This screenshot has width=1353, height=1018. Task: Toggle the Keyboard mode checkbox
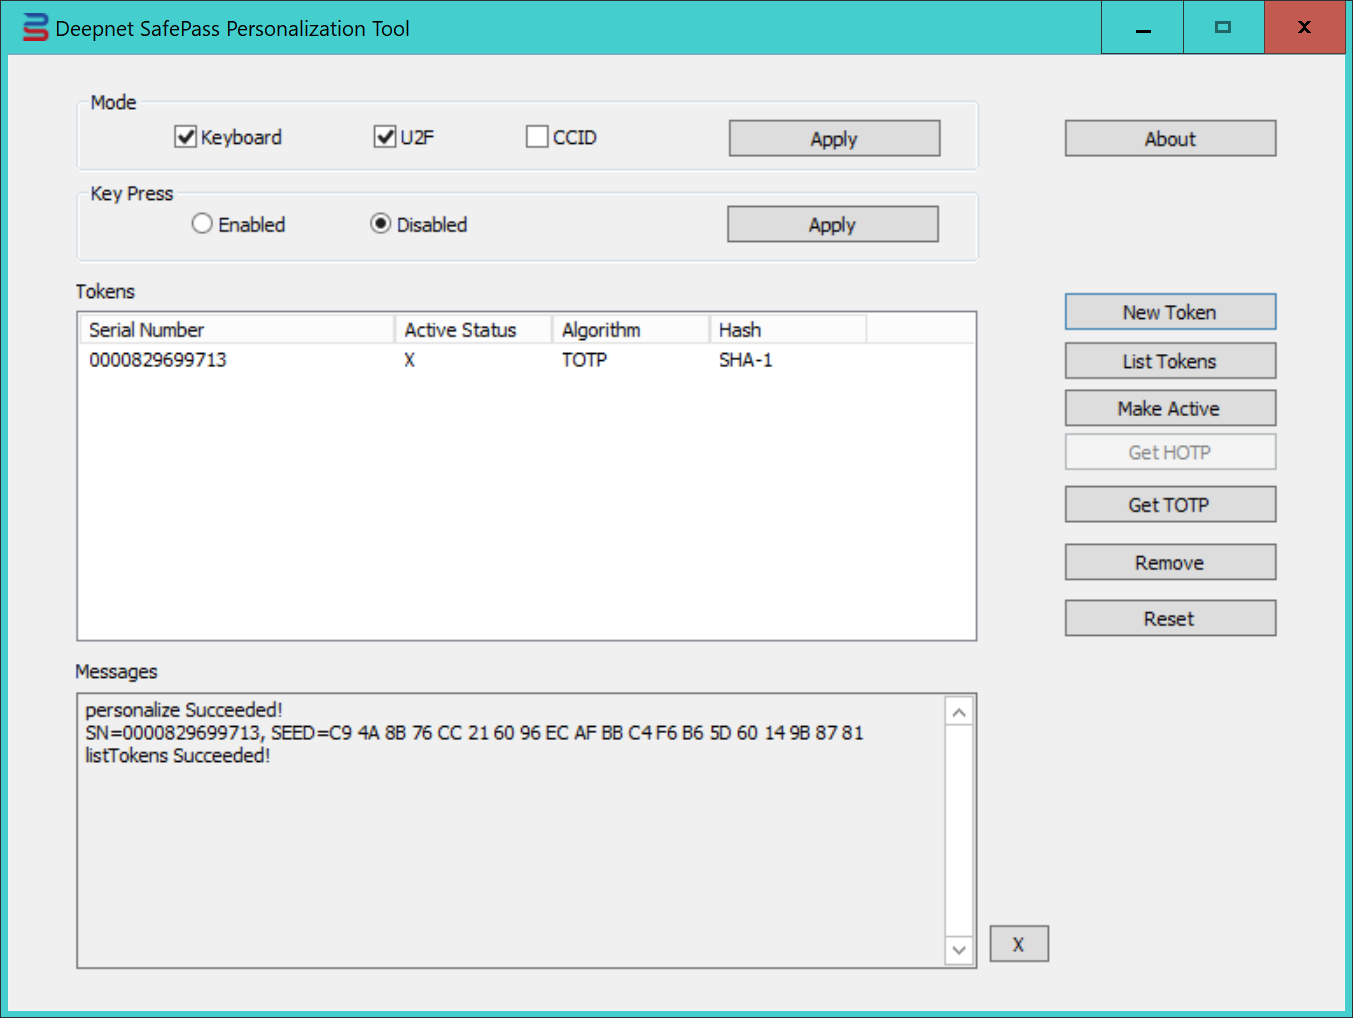(186, 137)
